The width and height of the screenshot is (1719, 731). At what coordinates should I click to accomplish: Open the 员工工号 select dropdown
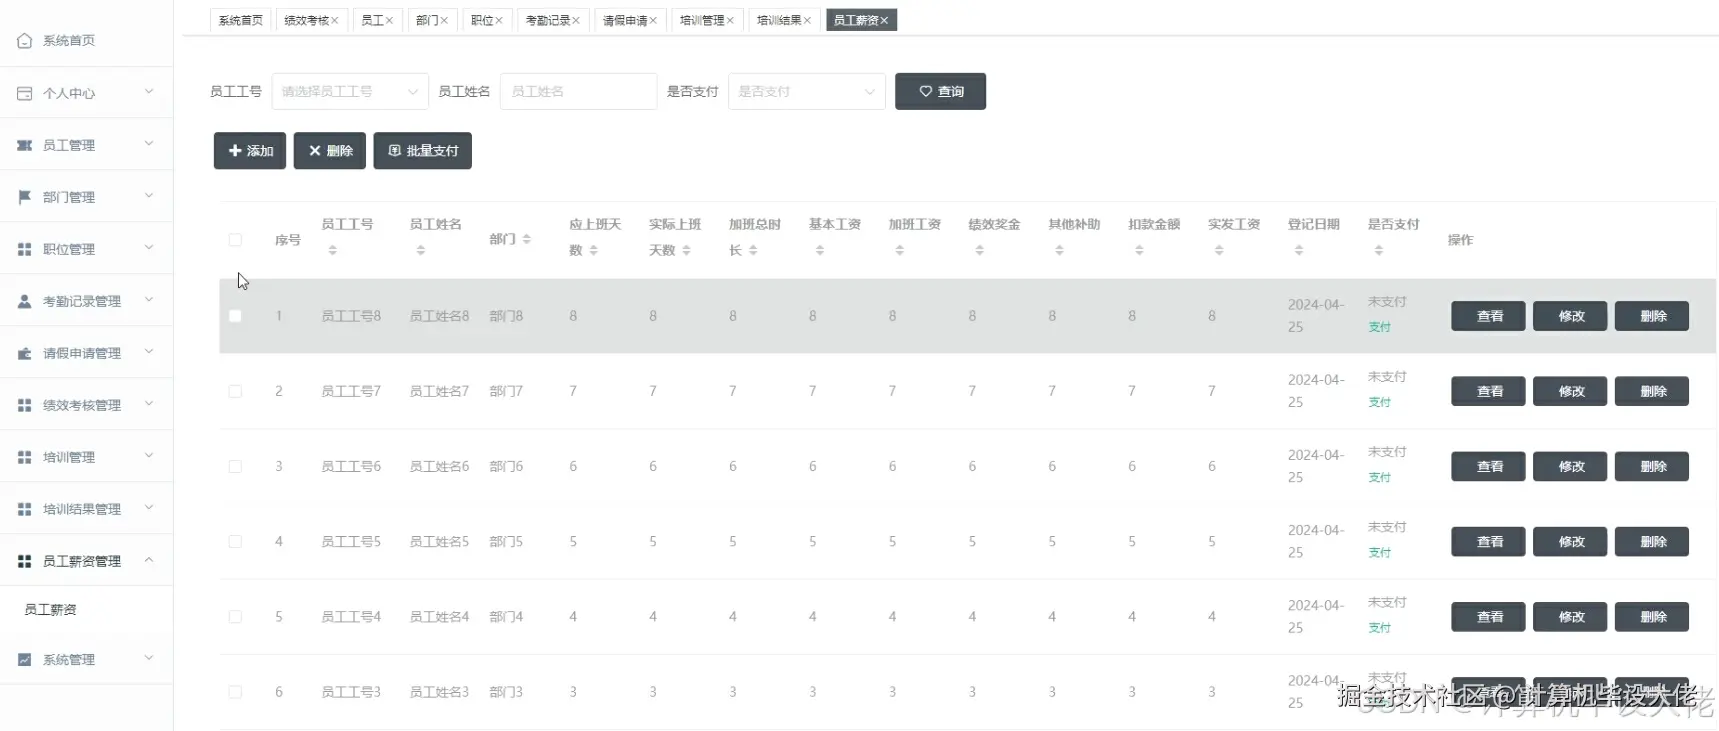(x=350, y=92)
